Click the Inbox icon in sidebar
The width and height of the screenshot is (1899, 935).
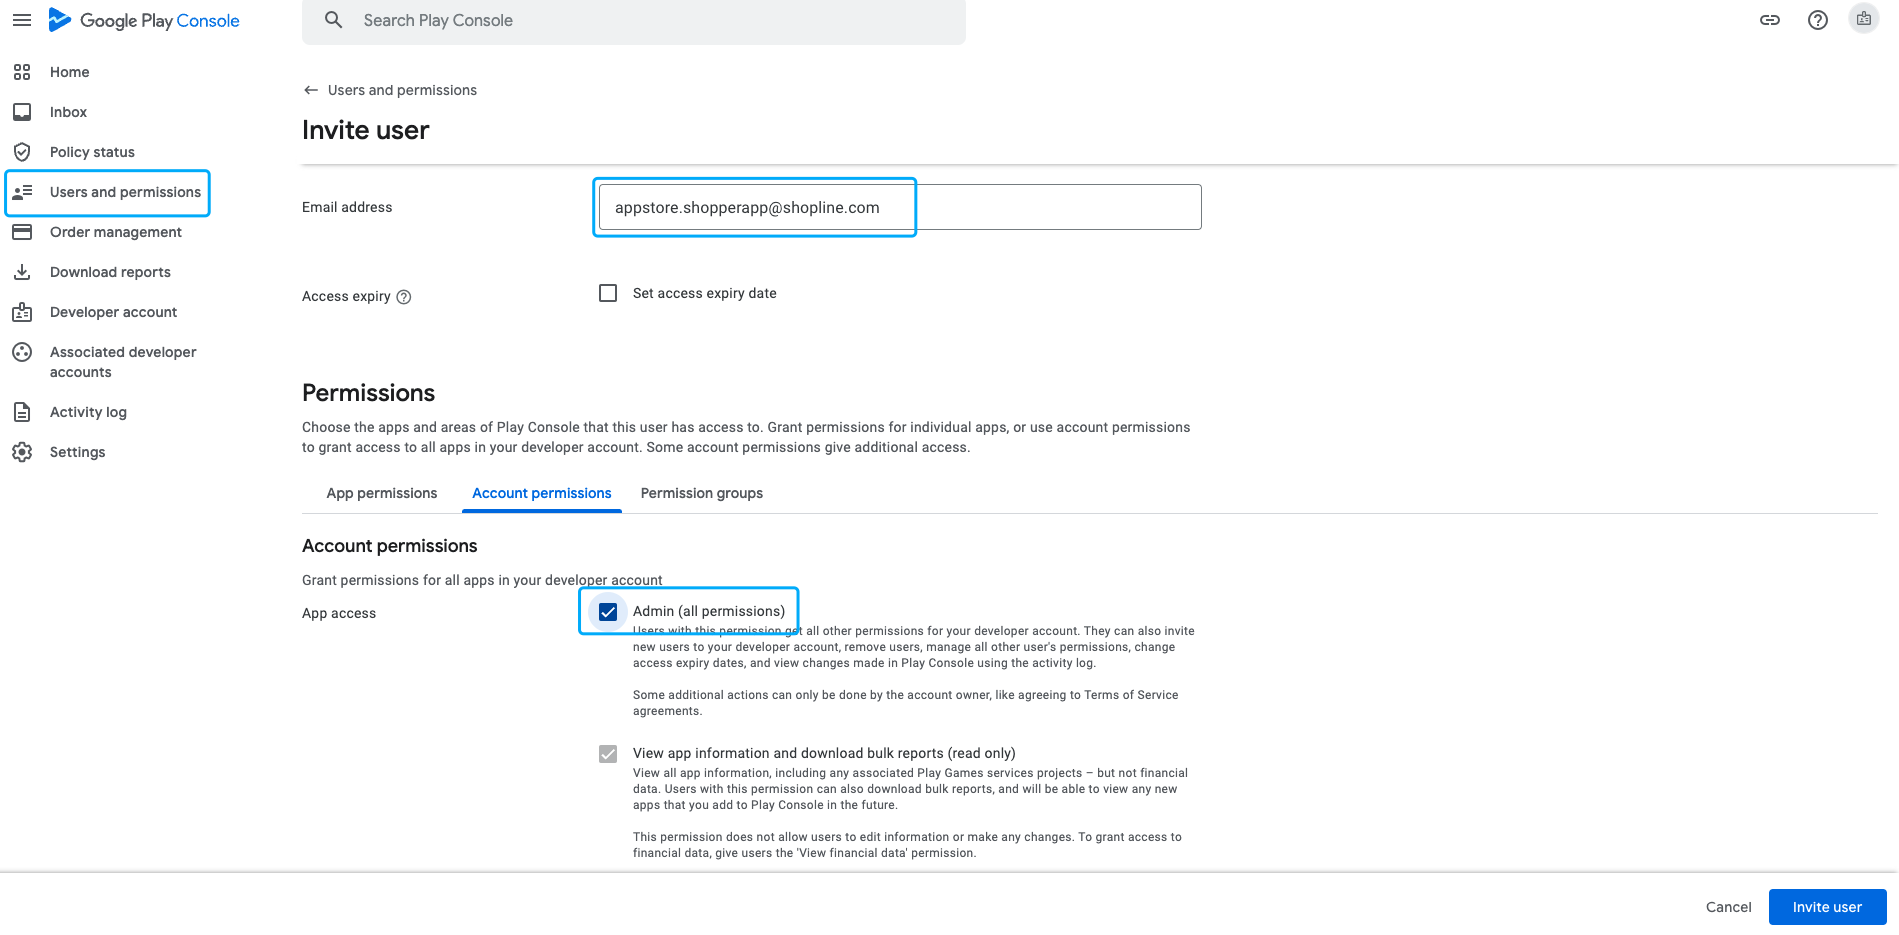(22, 112)
